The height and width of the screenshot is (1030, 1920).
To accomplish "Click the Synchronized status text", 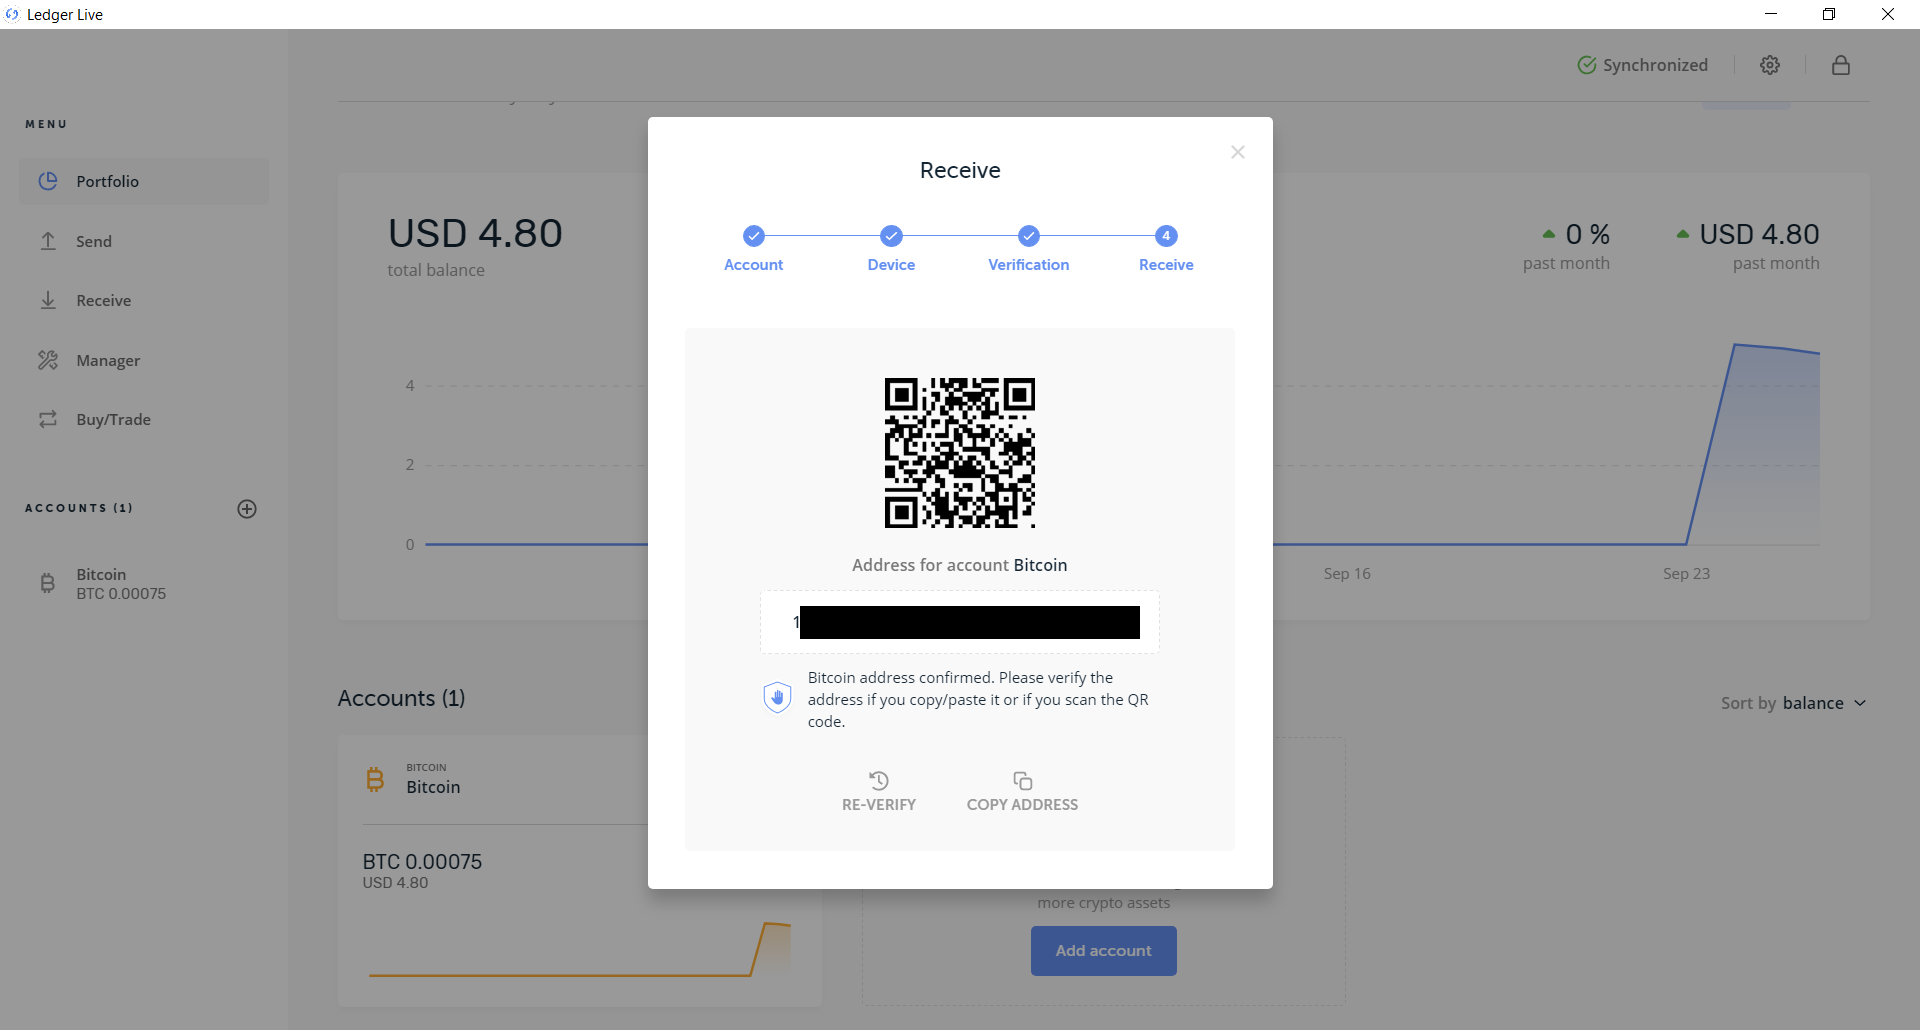I will point(1655,65).
